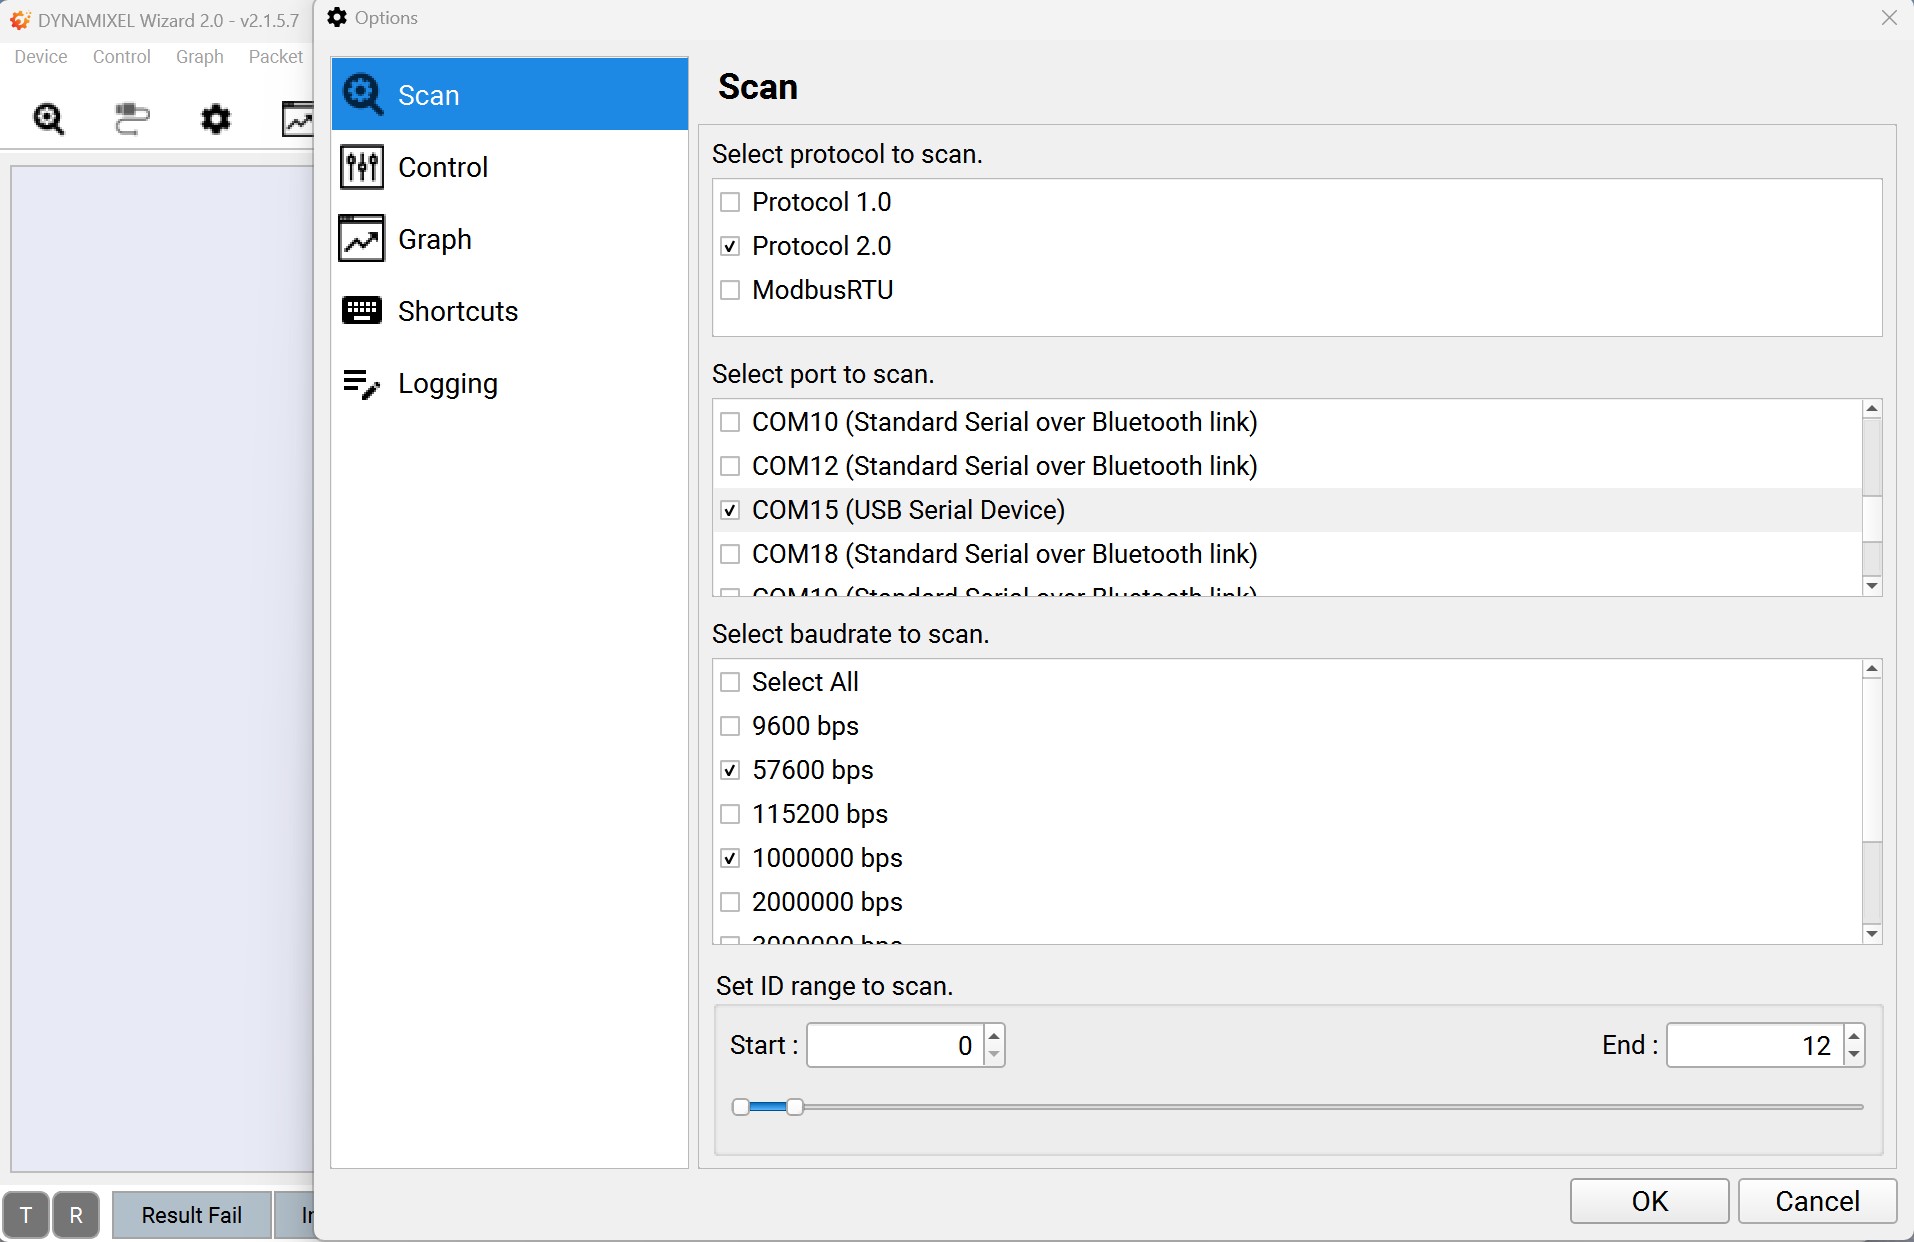Click the R indicator button in status bar
The width and height of the screenshot is (1914, 1242).
coord(76,1215)
